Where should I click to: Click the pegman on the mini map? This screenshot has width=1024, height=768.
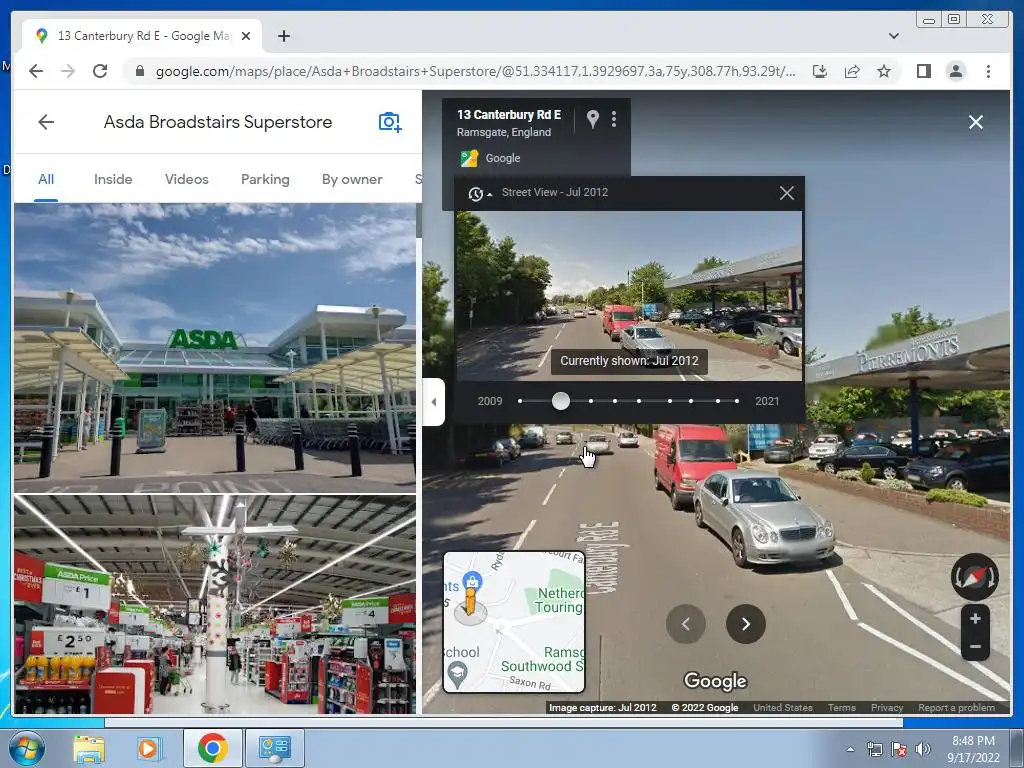coord(470,602)
